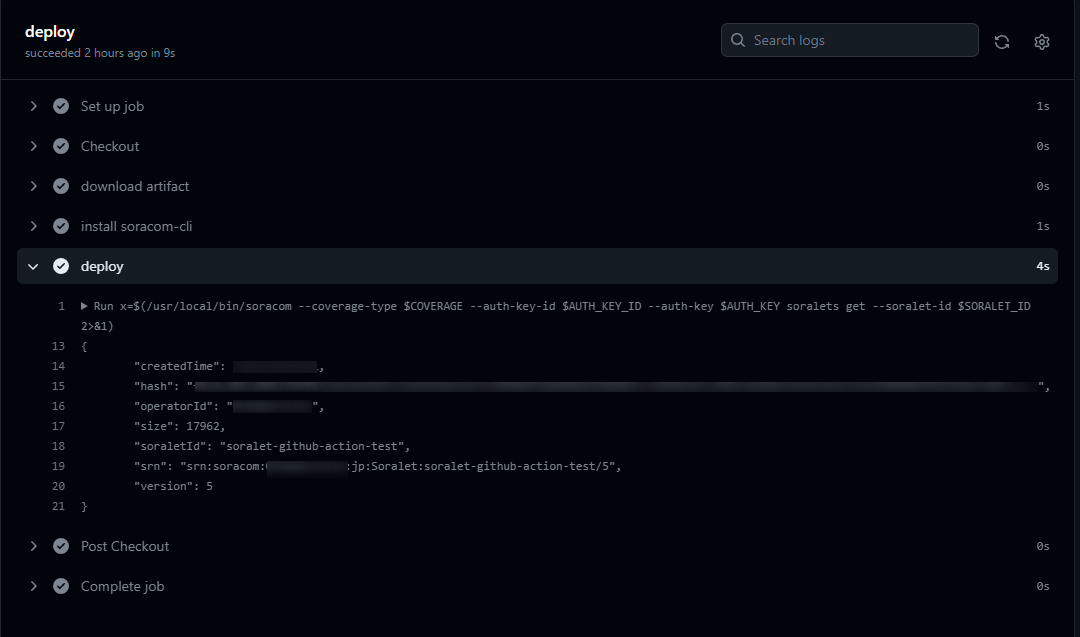Refresh the workflow log view
The width and height of the screenshot is (1080, 637).
click(x=1001, y=41)
